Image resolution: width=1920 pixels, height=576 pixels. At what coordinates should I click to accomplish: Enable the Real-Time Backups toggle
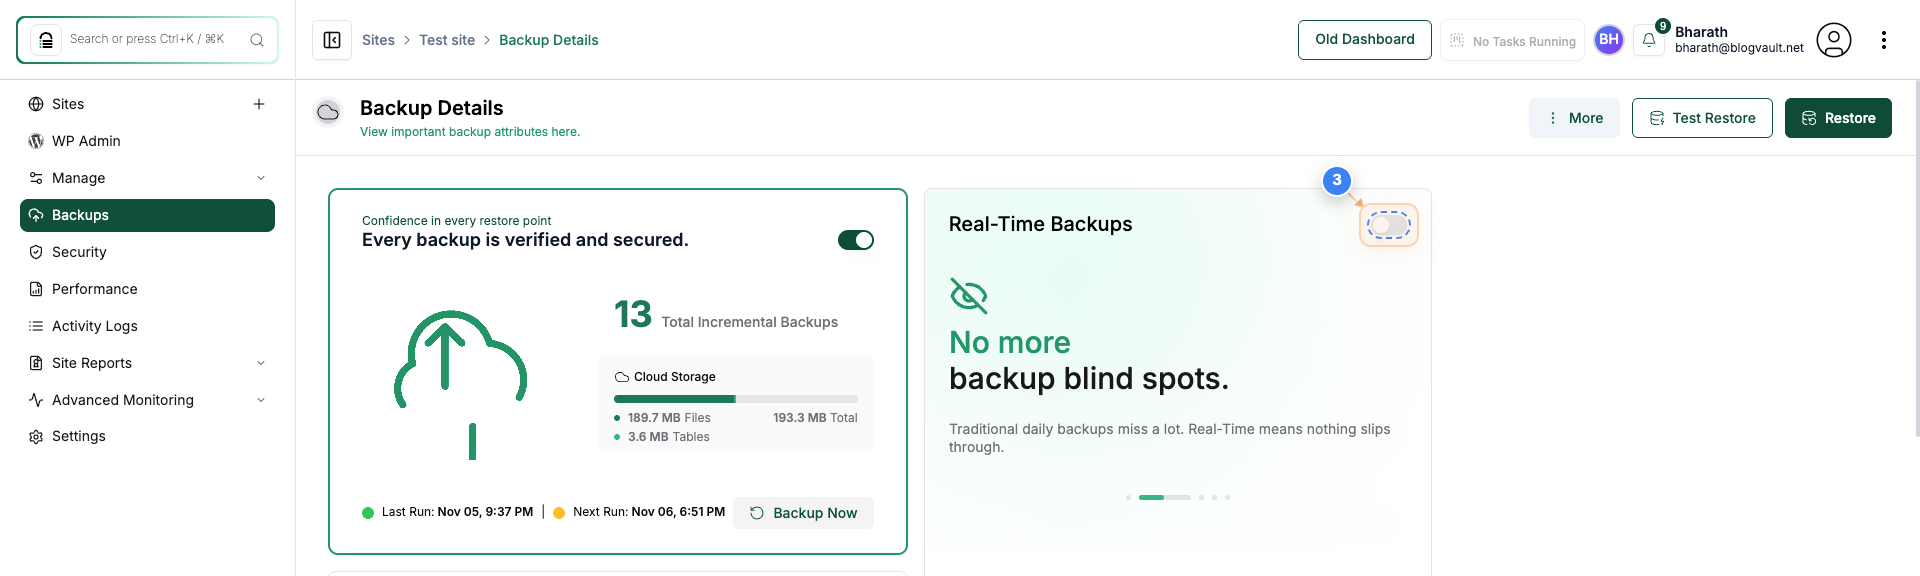tap(1389, 225)
